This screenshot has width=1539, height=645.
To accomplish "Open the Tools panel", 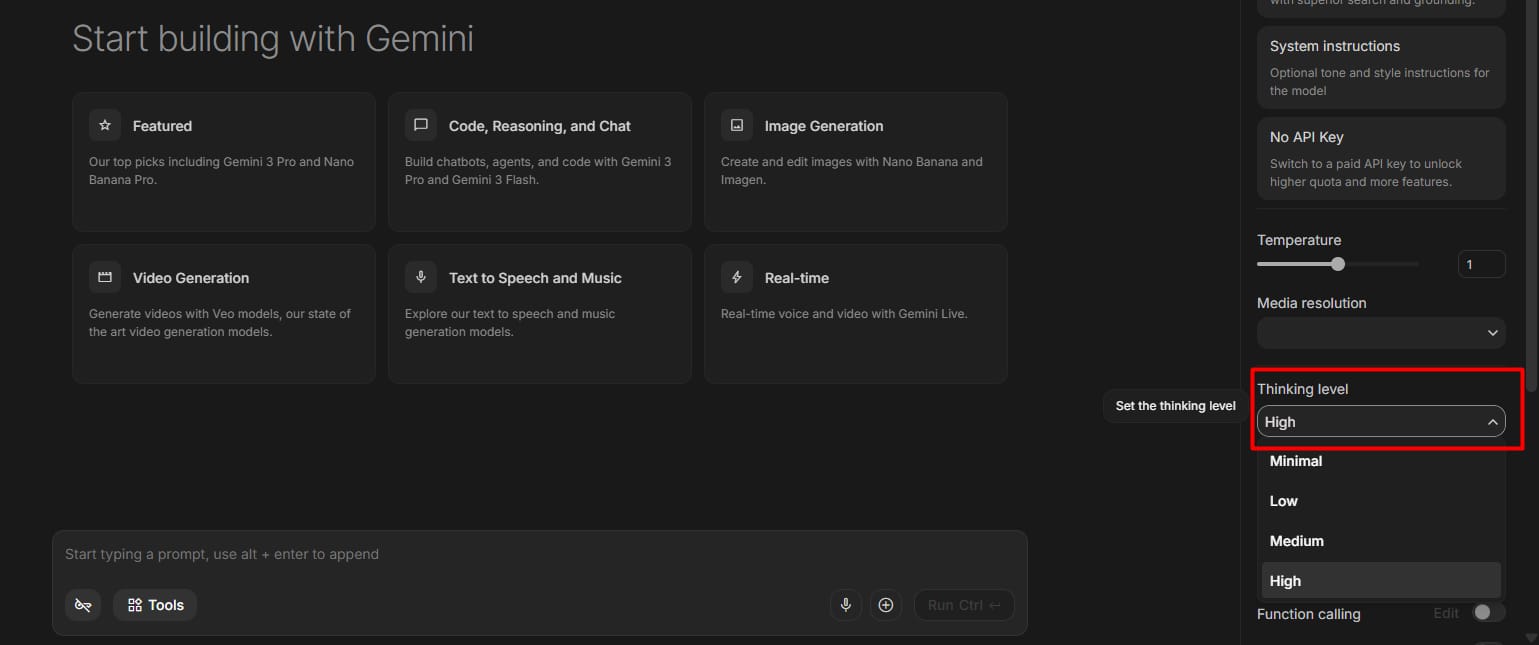I will 154,604.
